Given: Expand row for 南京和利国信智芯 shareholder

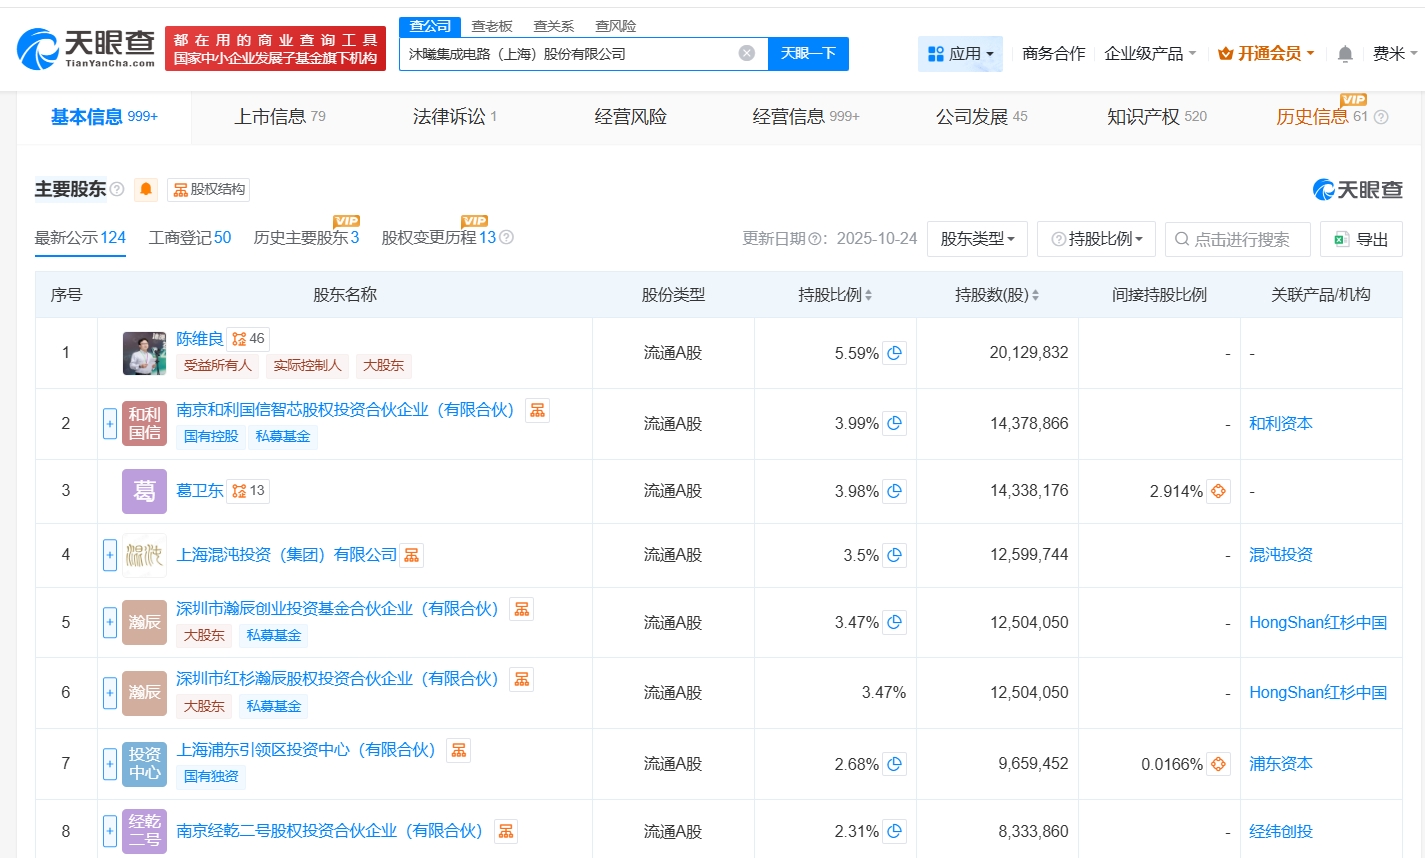Looking at the screenshot, I should tap(110, 424).
